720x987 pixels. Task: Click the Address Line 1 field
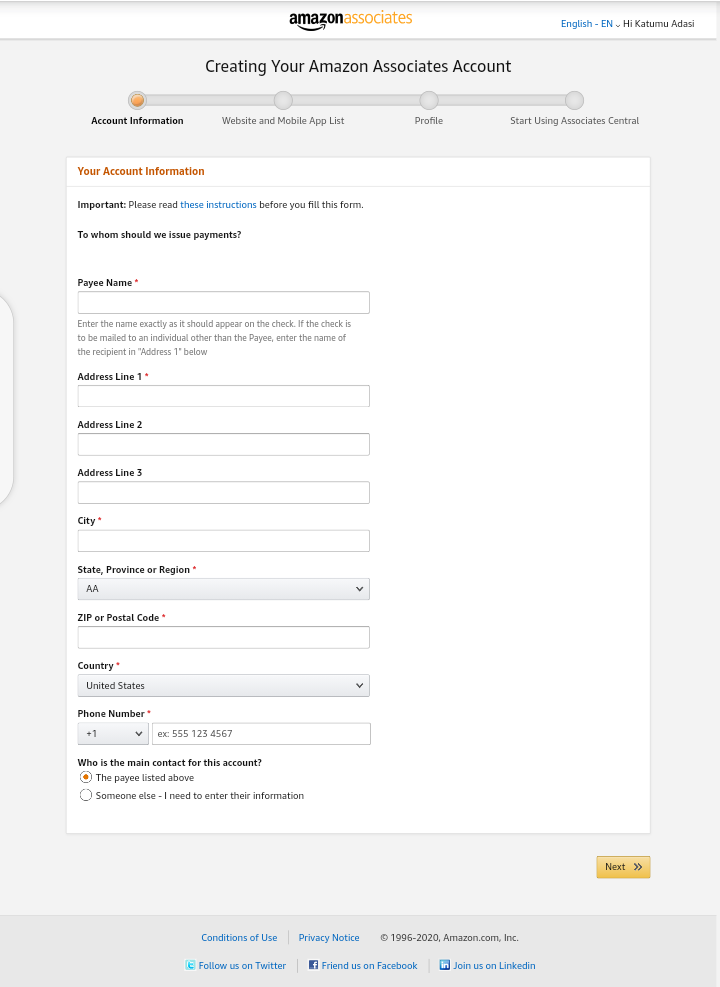coord(223,396)
